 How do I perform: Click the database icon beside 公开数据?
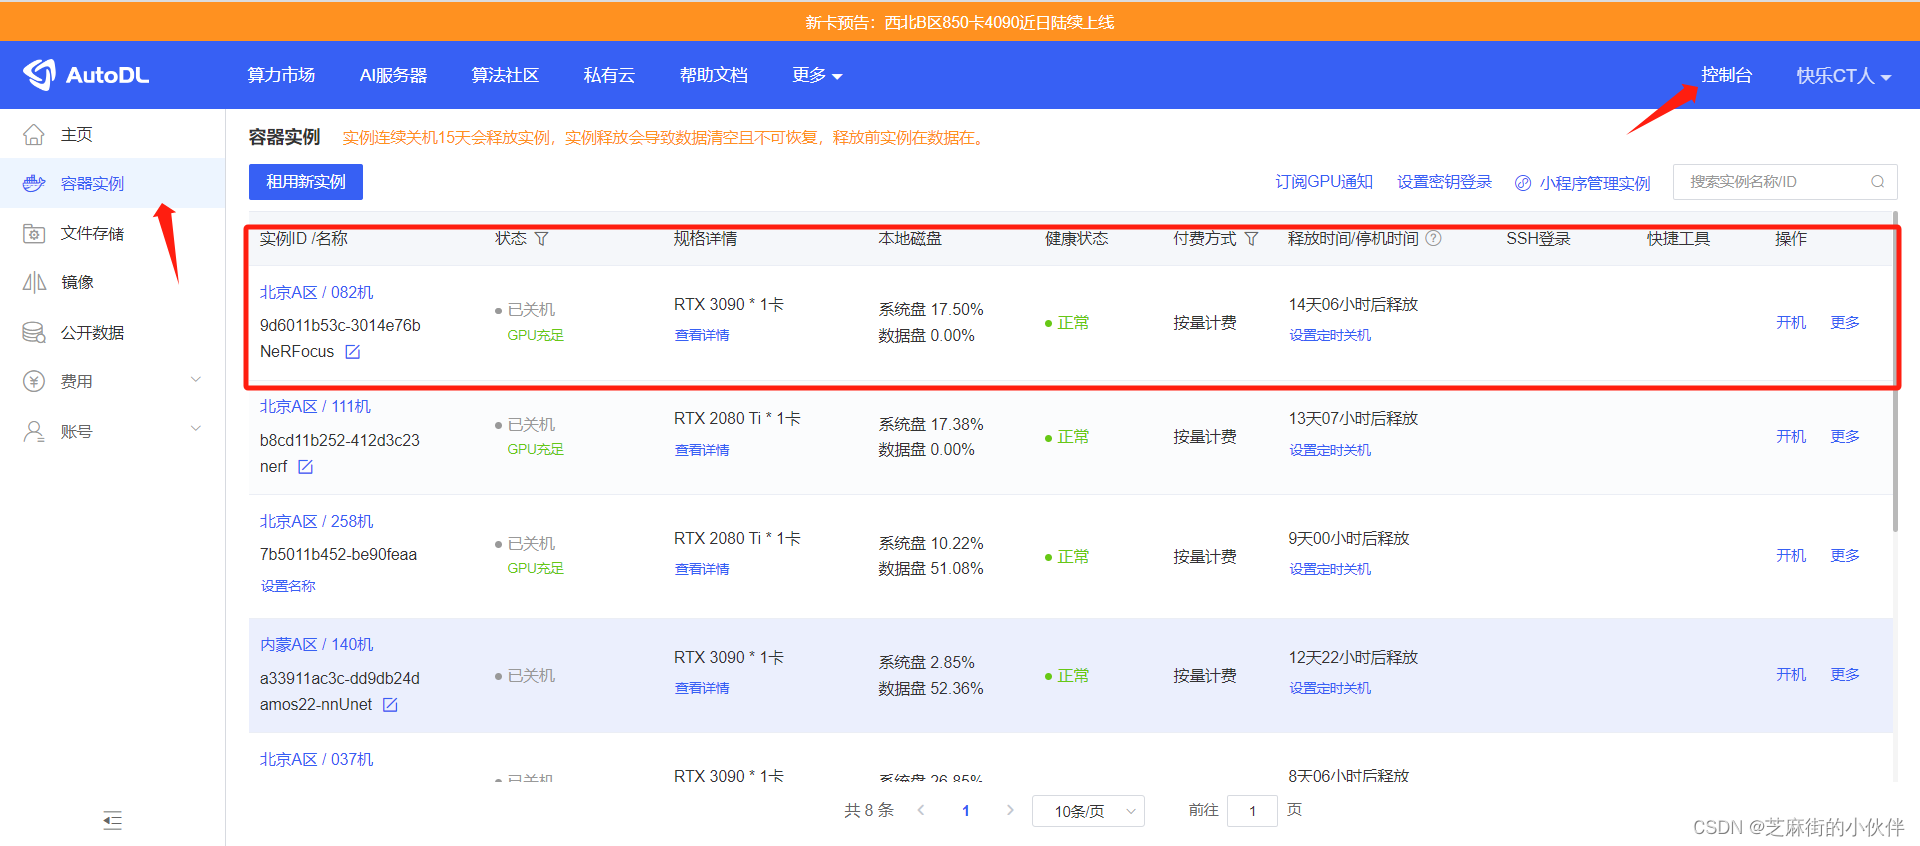pyautogui.click(x=34, y=332)
